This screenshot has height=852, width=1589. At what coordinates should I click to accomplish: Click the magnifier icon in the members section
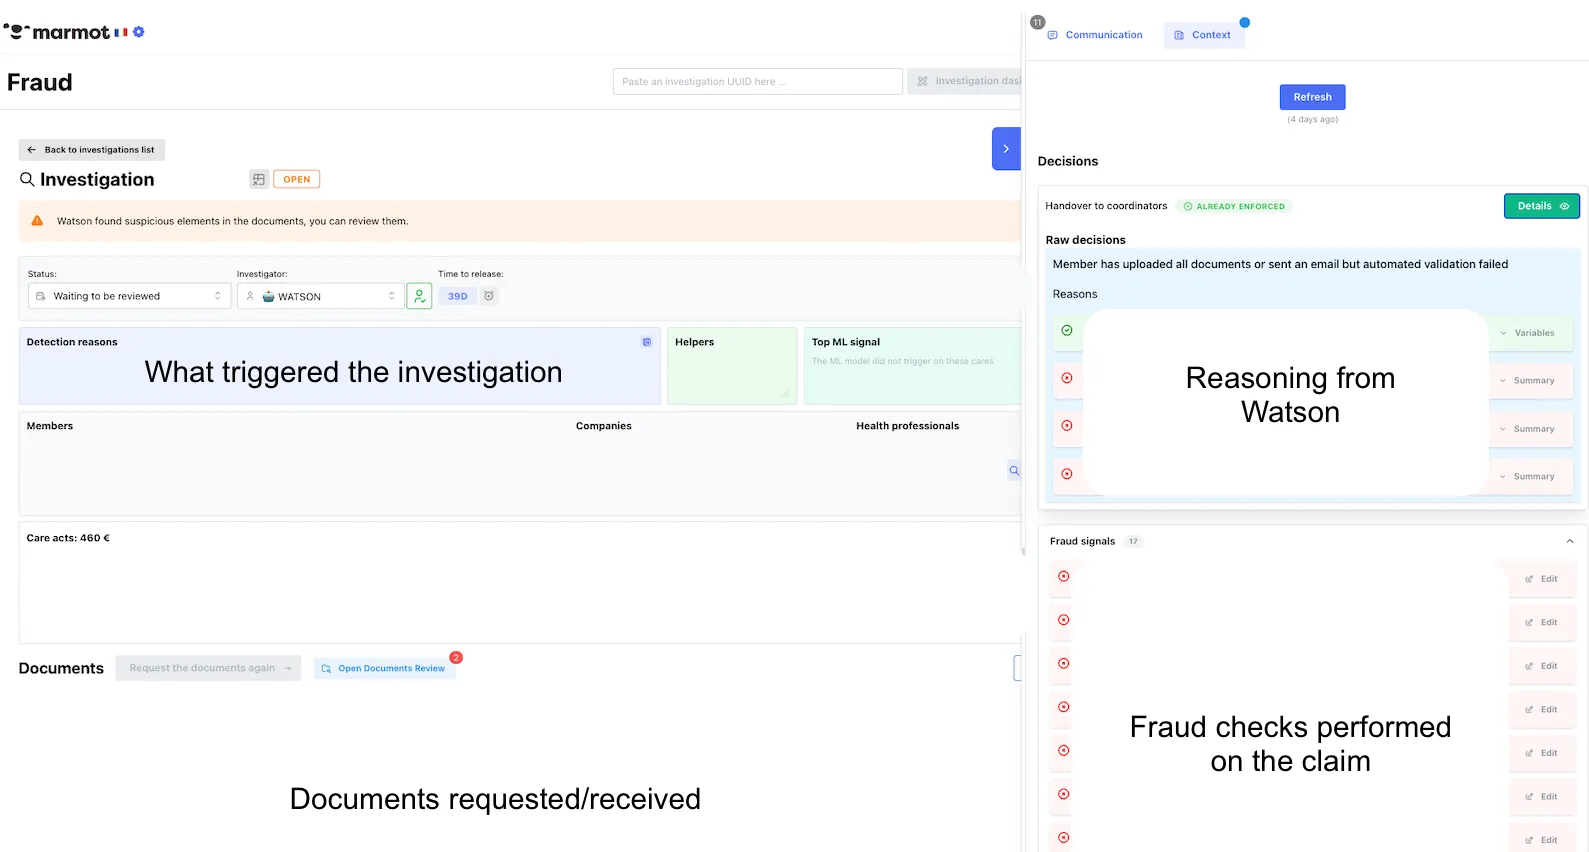(x=1014, y=470)
